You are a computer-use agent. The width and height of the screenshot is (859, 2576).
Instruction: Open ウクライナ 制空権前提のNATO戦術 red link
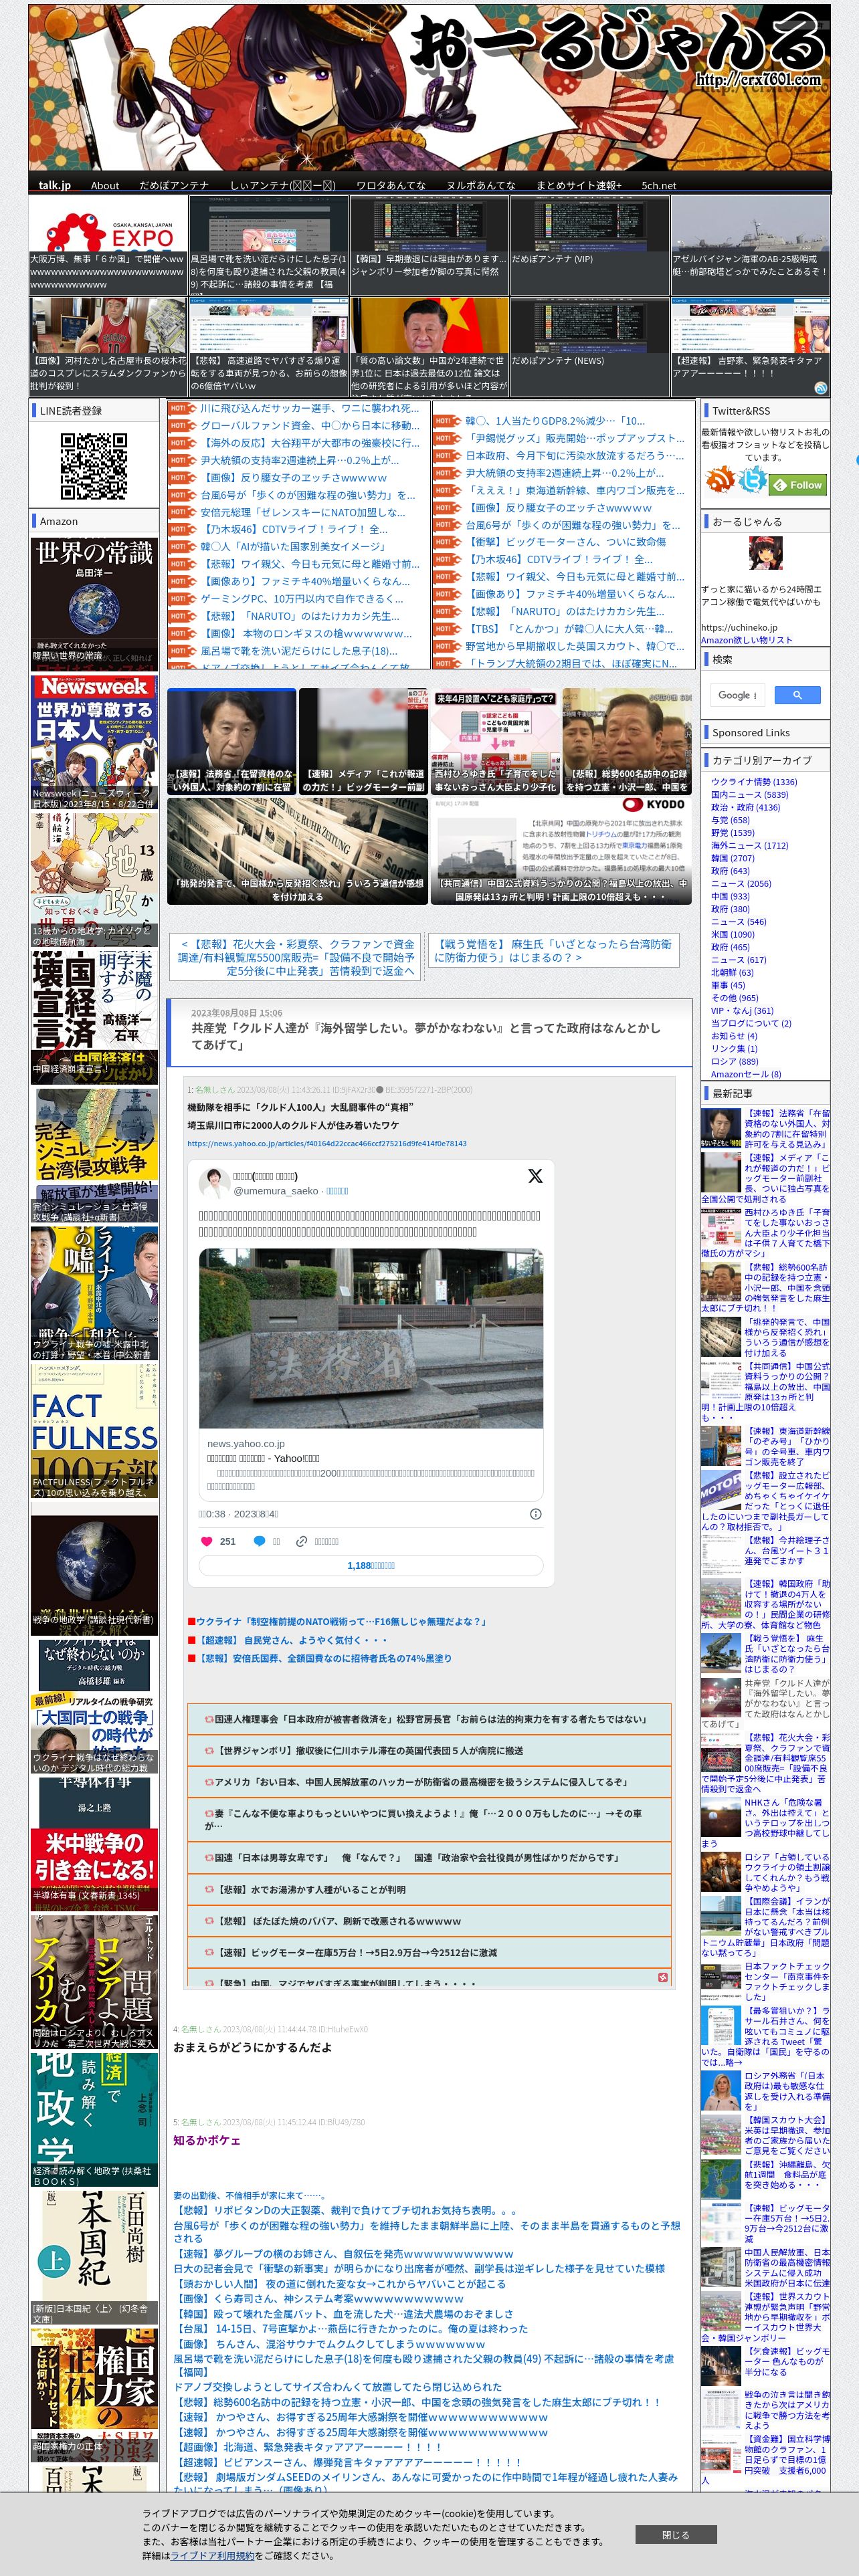click(x=341, y=1621)
